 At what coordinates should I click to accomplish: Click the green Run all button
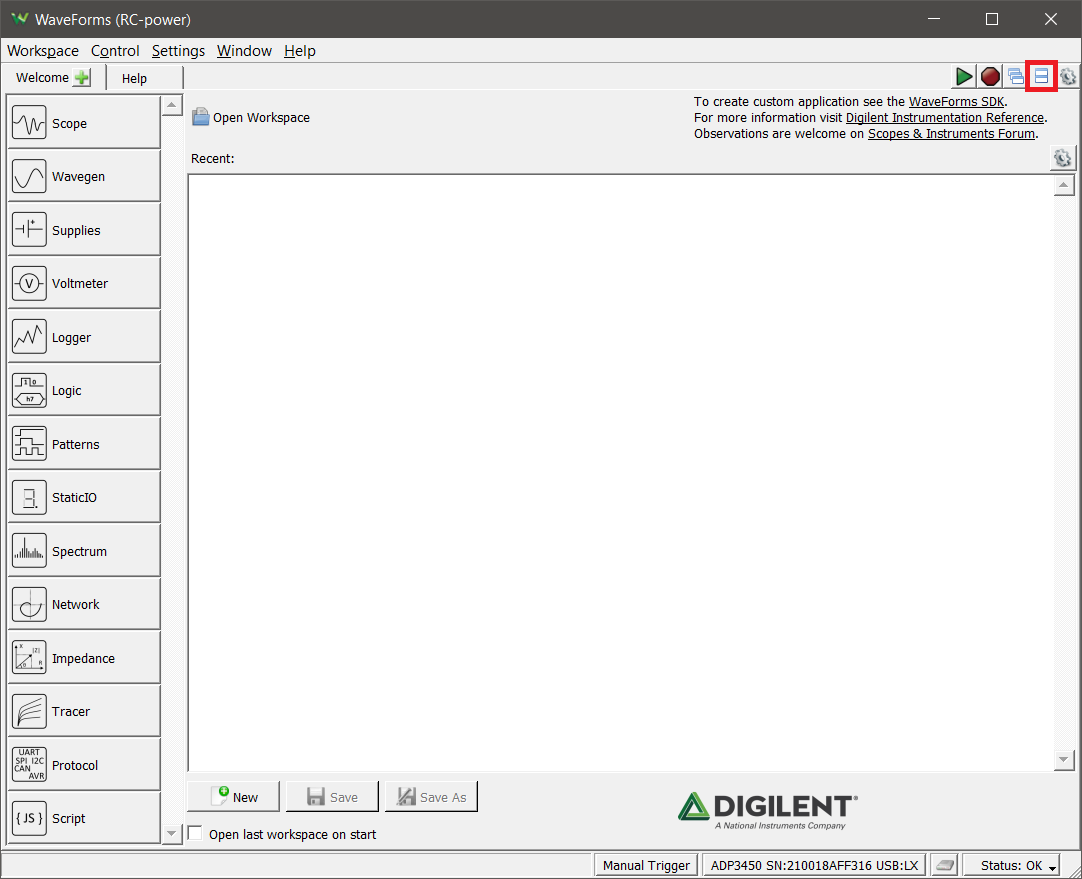pyautogui.click(x=964, y=77)
